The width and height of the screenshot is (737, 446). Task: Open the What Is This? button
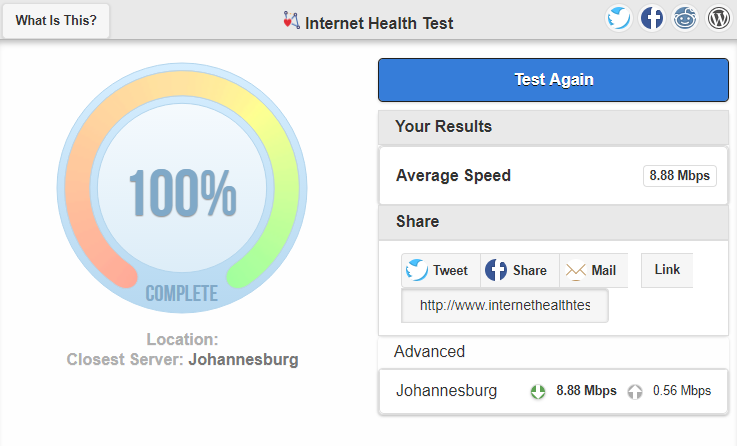pos(56,21)
